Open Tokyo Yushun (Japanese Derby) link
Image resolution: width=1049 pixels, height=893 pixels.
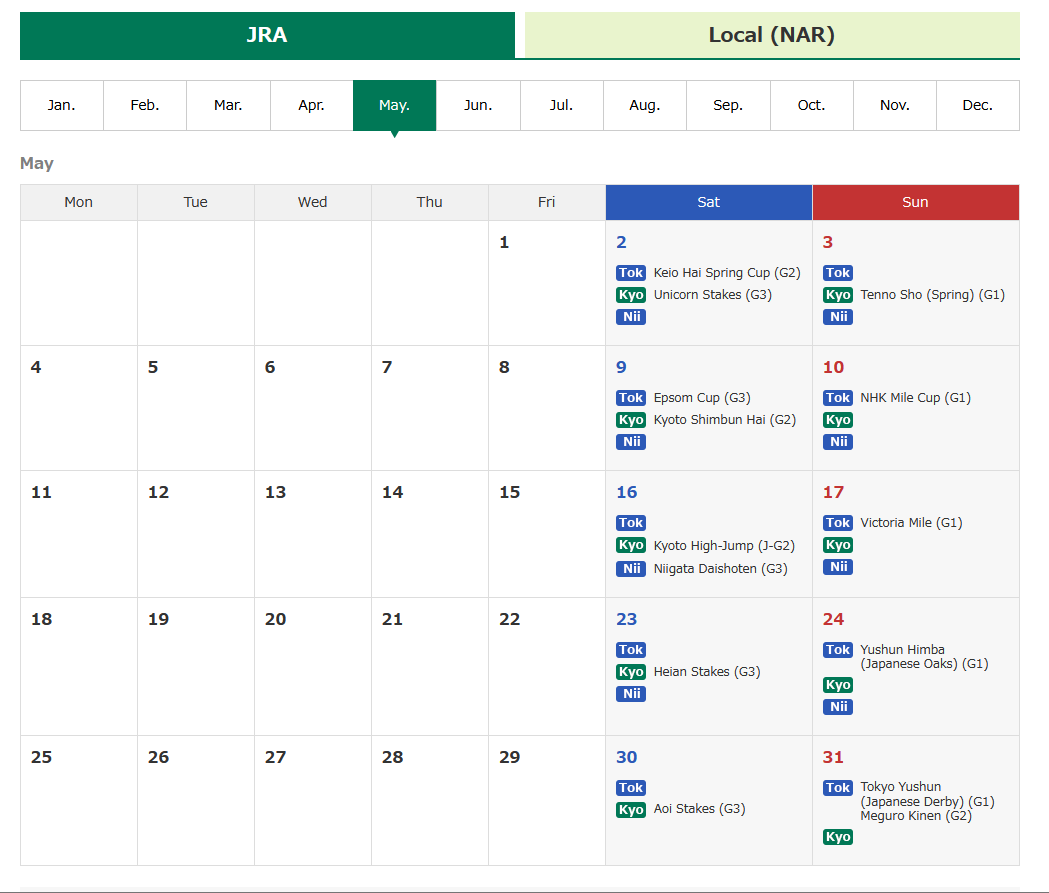(x=927, y=794)
